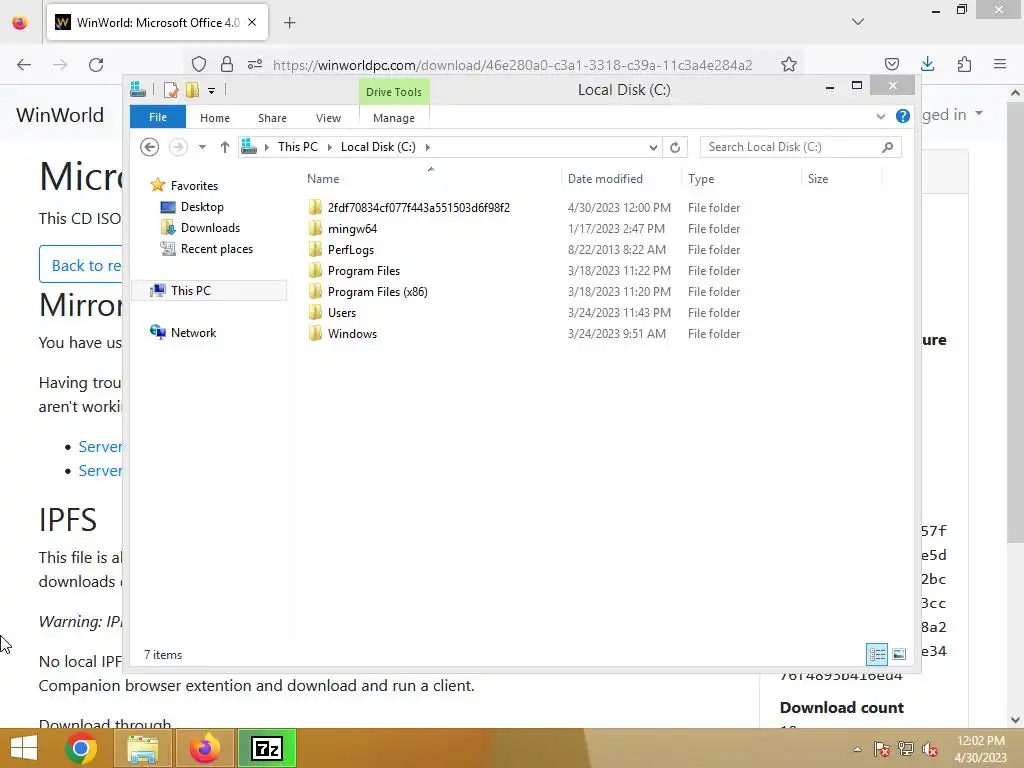Select Favorites in the navigation pane
The image size is (1024, 768).
point(194,185)
